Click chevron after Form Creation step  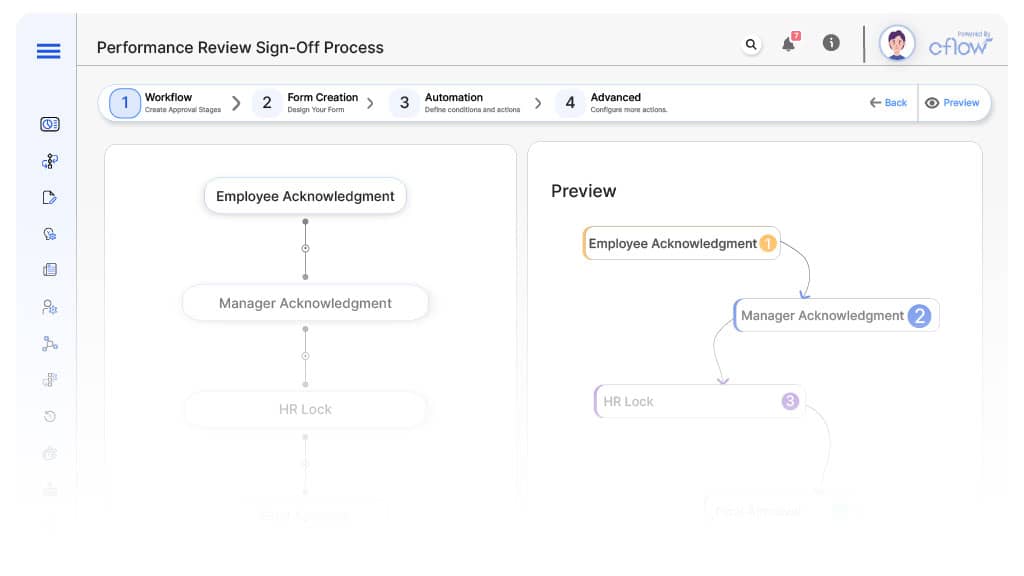pos(370,103)
